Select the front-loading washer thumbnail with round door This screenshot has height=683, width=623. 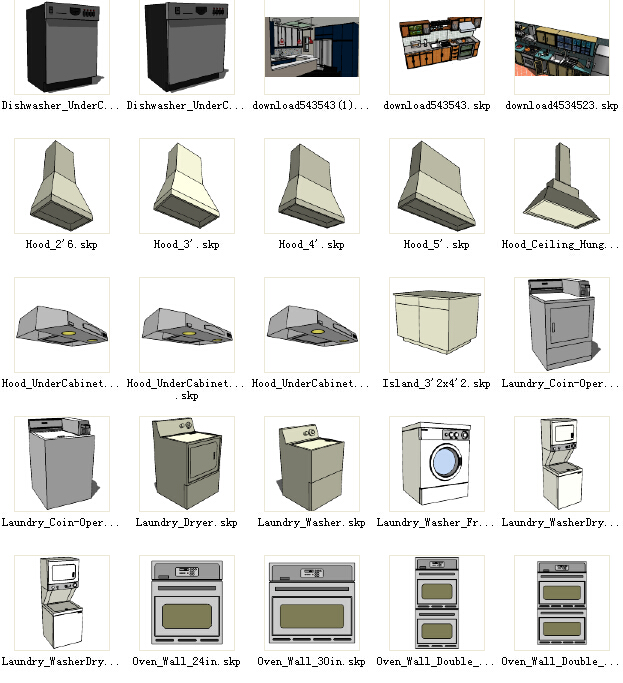437,464
